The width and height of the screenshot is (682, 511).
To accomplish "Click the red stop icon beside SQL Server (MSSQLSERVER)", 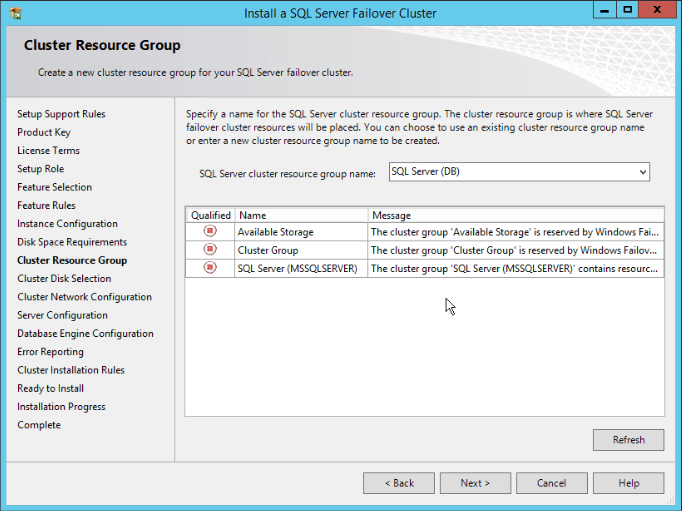I will (210, 268).
